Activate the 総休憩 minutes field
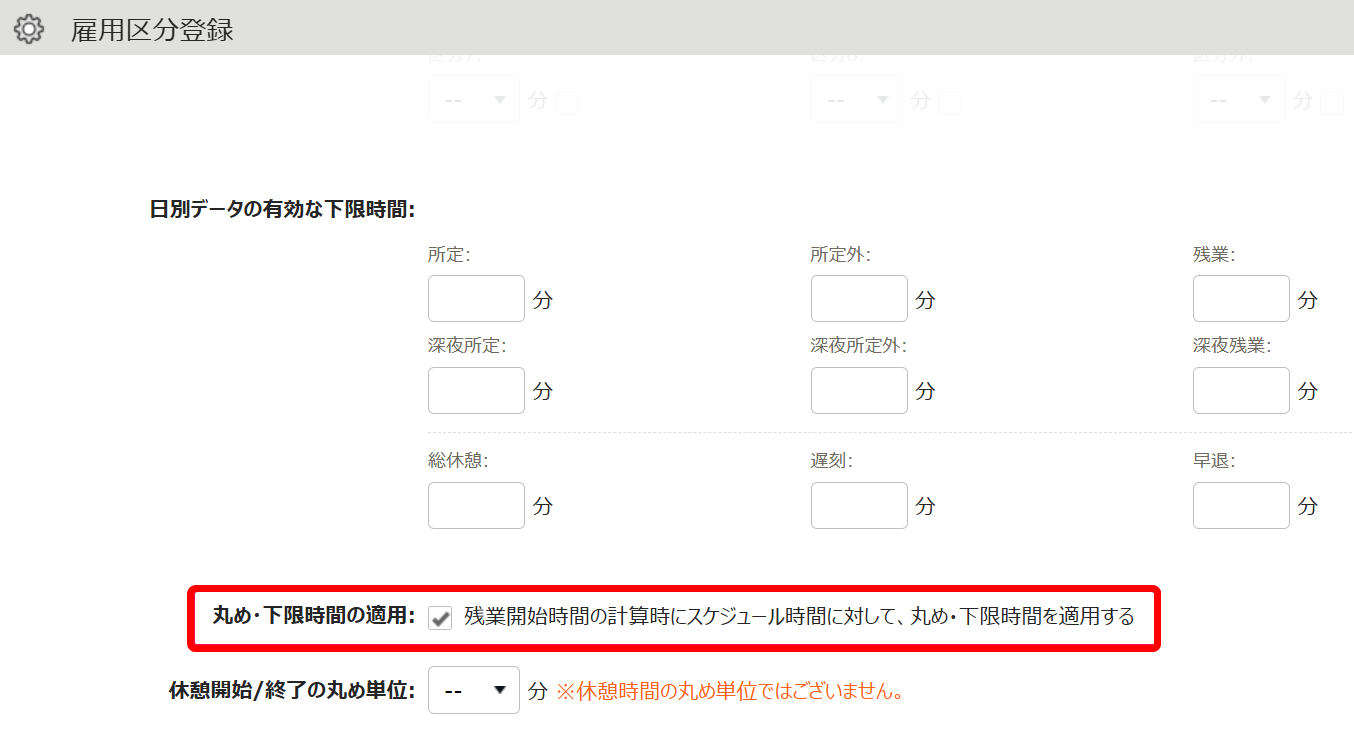The width and height of the screenshot is (1354, 738). pyautogui.click(x=476, y=506)
